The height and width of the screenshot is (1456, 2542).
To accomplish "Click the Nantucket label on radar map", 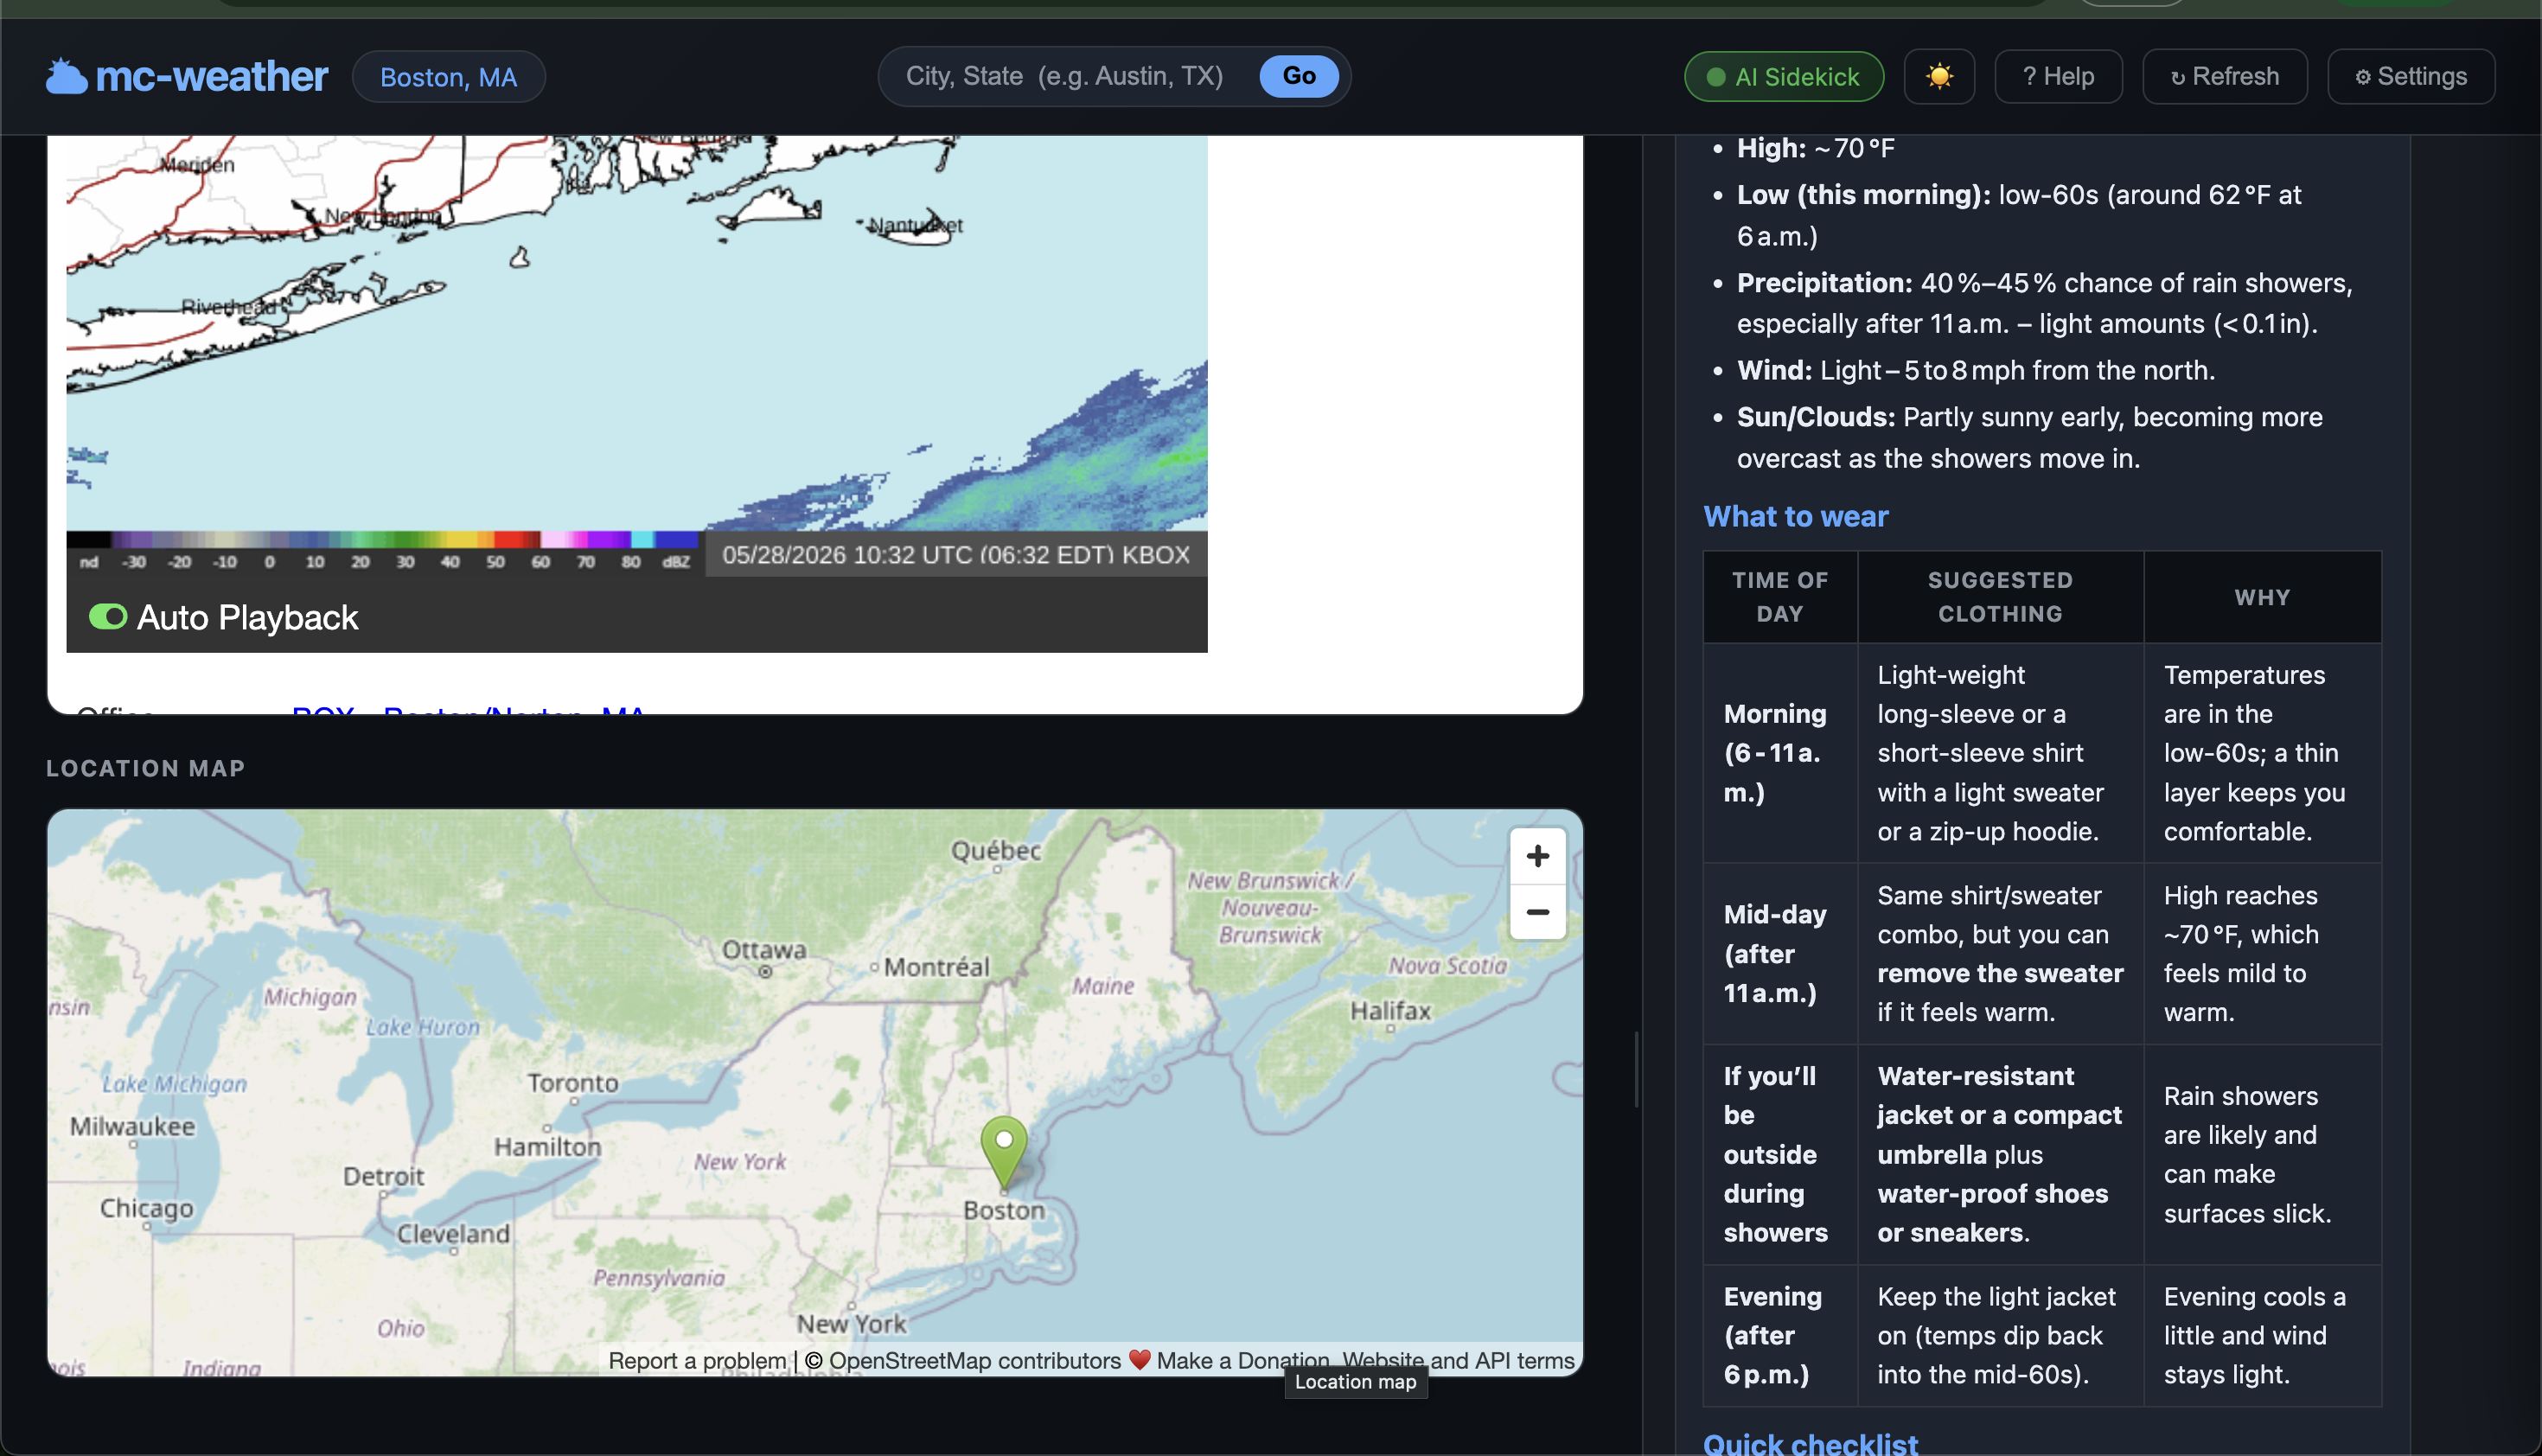I will point(915,226).
